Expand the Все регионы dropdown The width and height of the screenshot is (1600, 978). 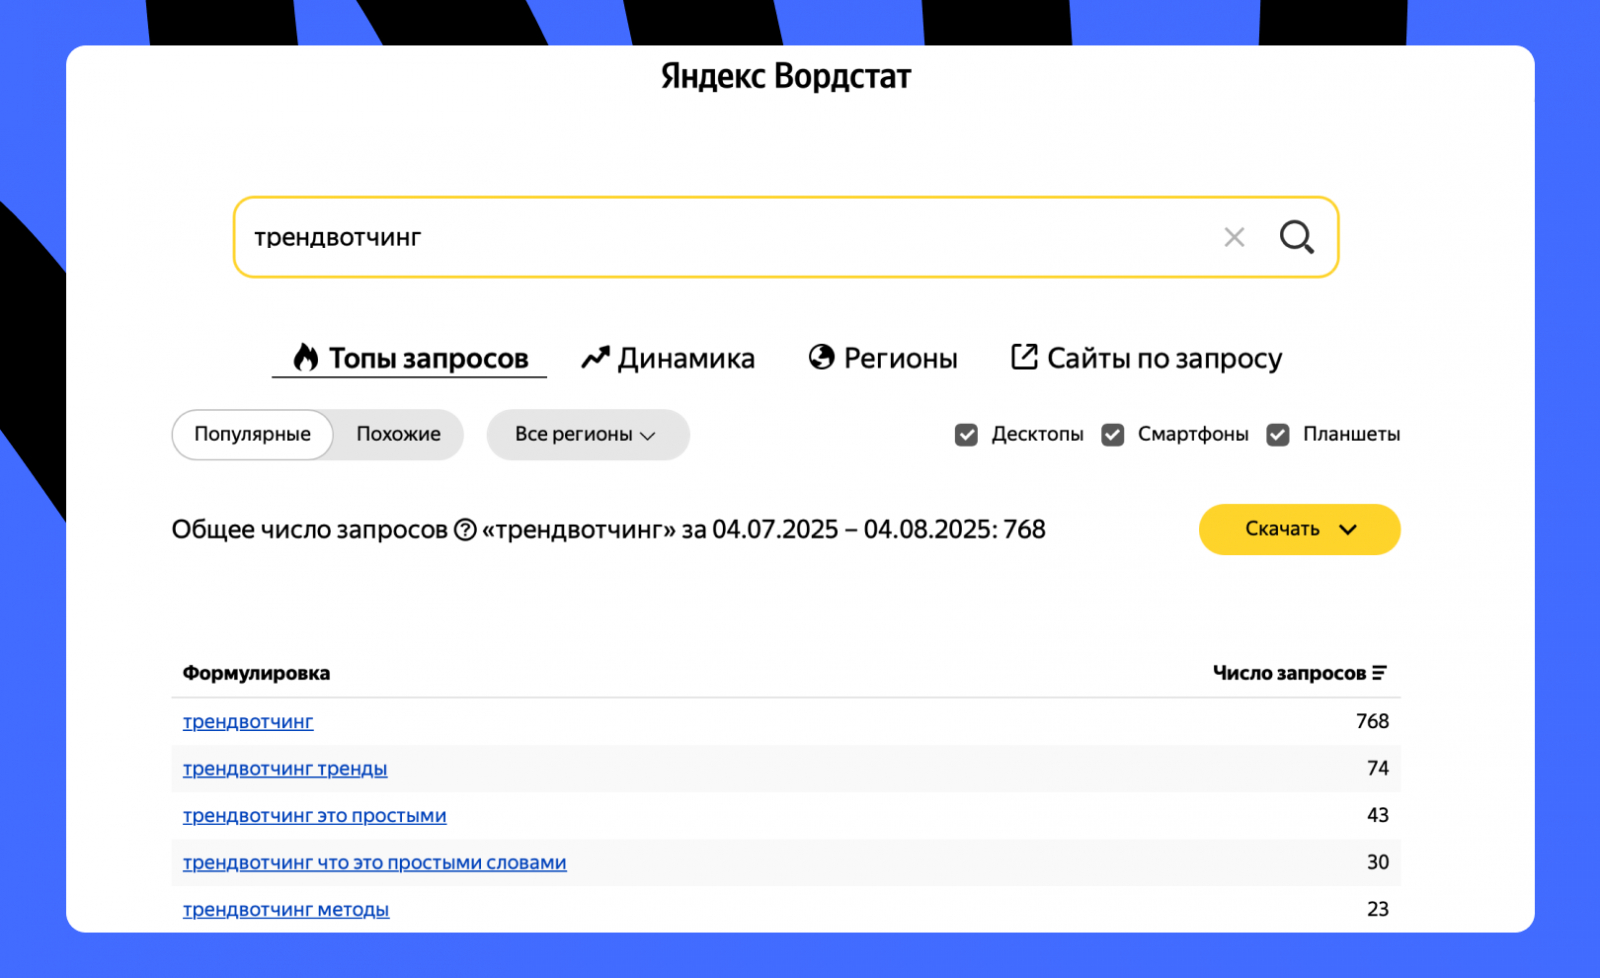[588, 434]
